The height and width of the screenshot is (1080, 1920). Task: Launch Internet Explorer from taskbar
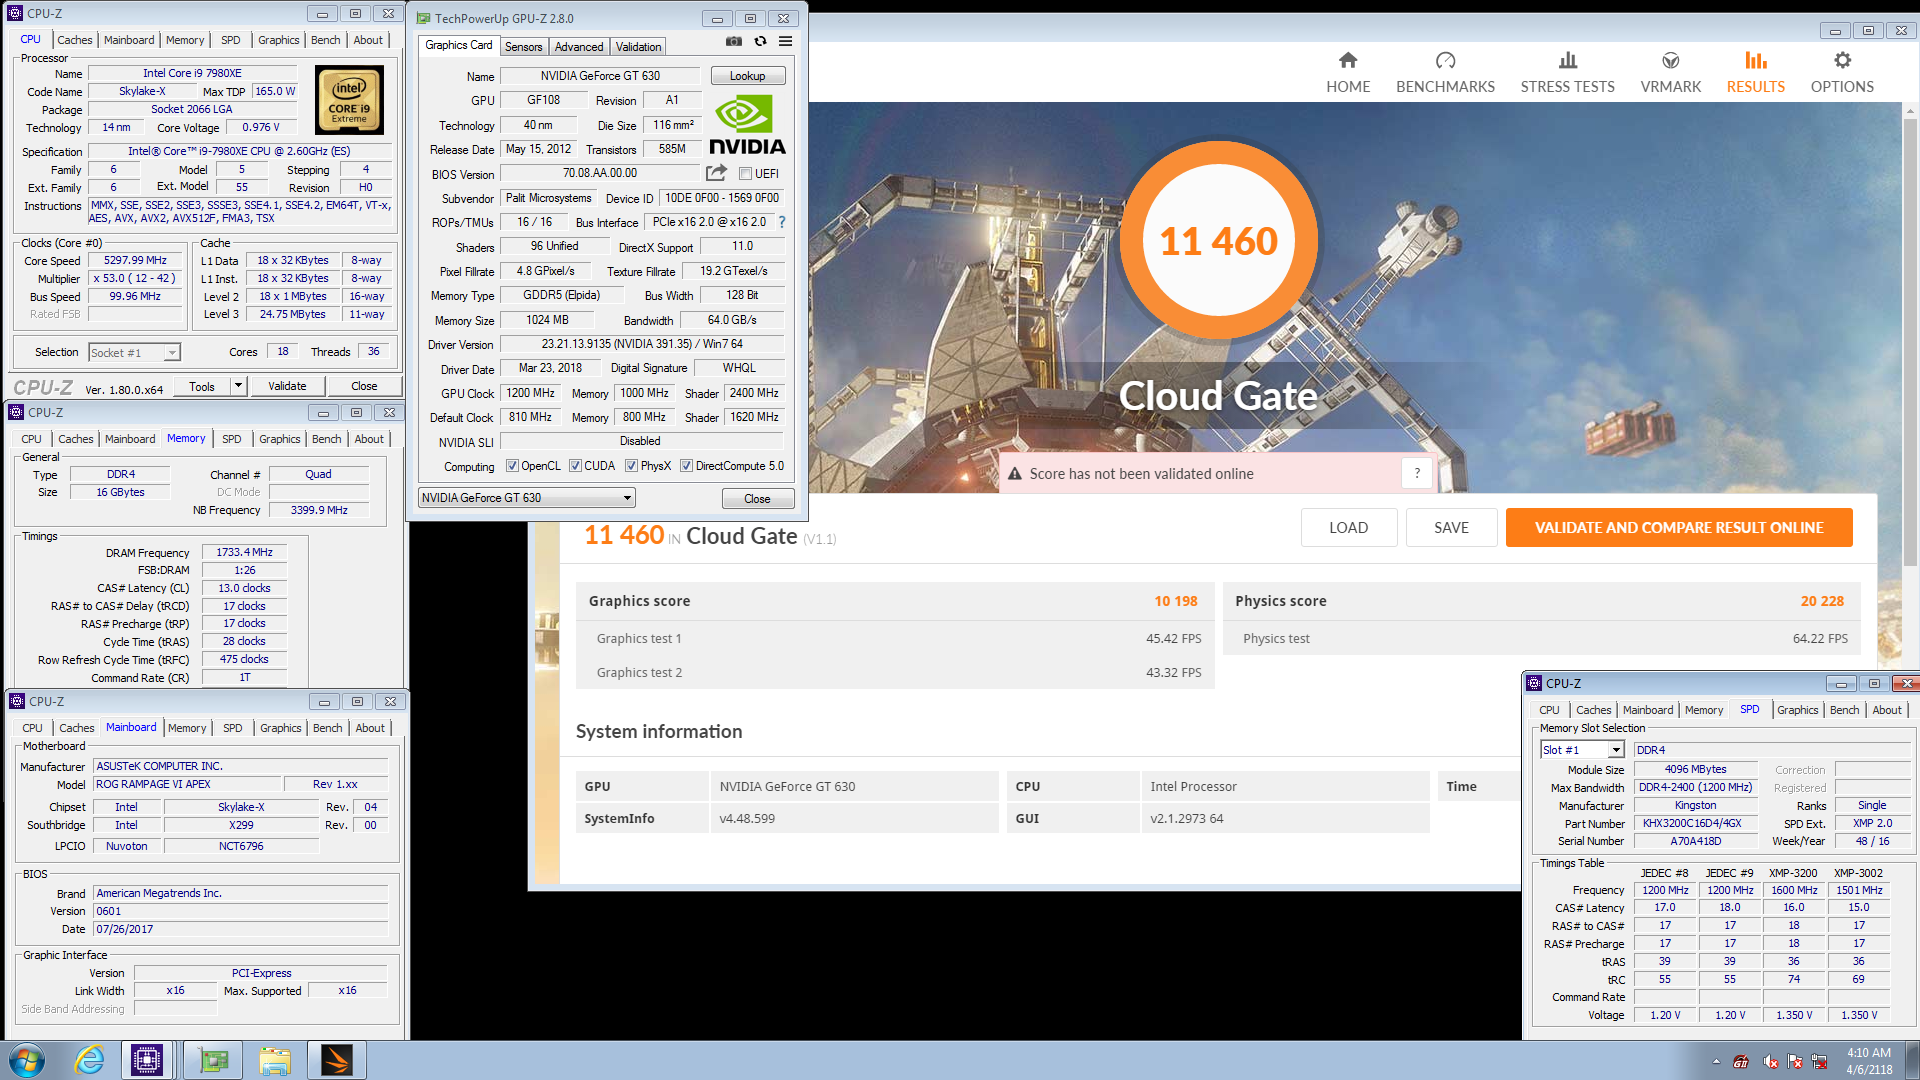(90, 1060)
